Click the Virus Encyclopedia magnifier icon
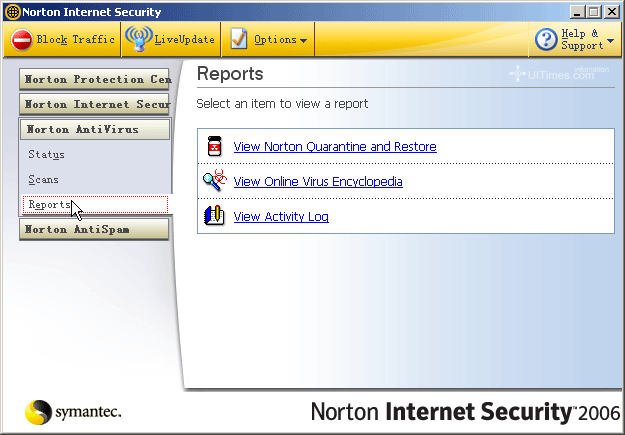The height and width of the screenshot is (435, 625). point(214,180)
